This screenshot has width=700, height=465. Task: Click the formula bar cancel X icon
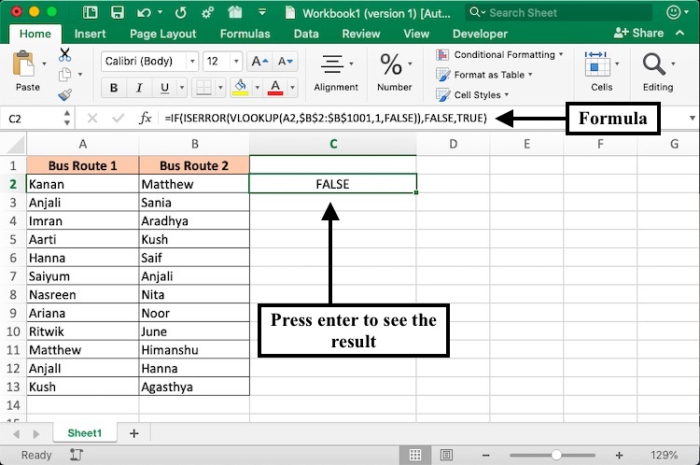[x=92, y=118]
